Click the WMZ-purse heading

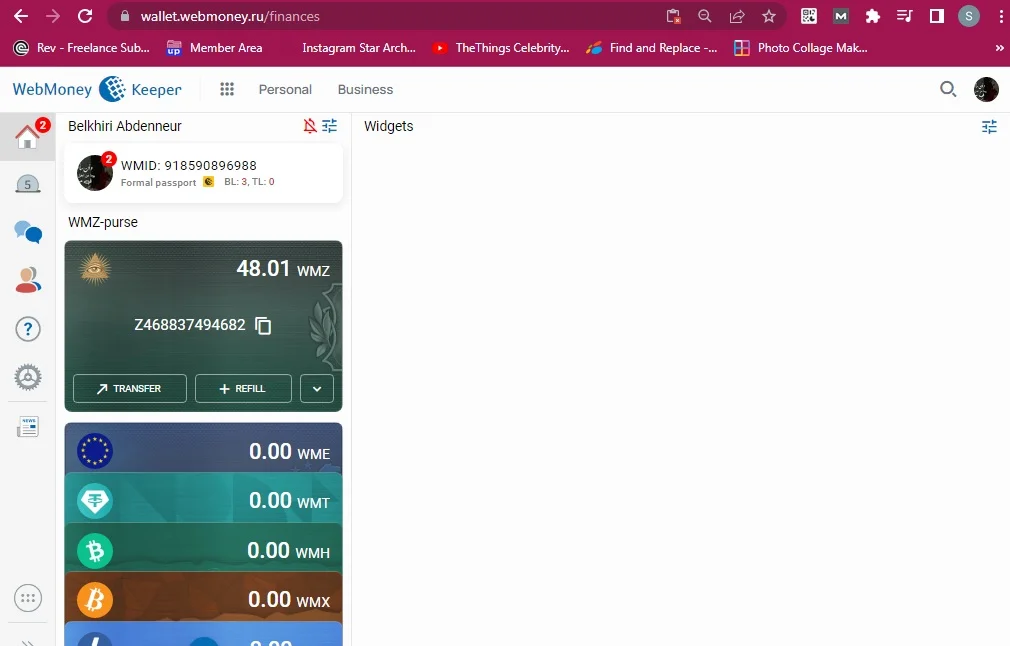point(103,222)
